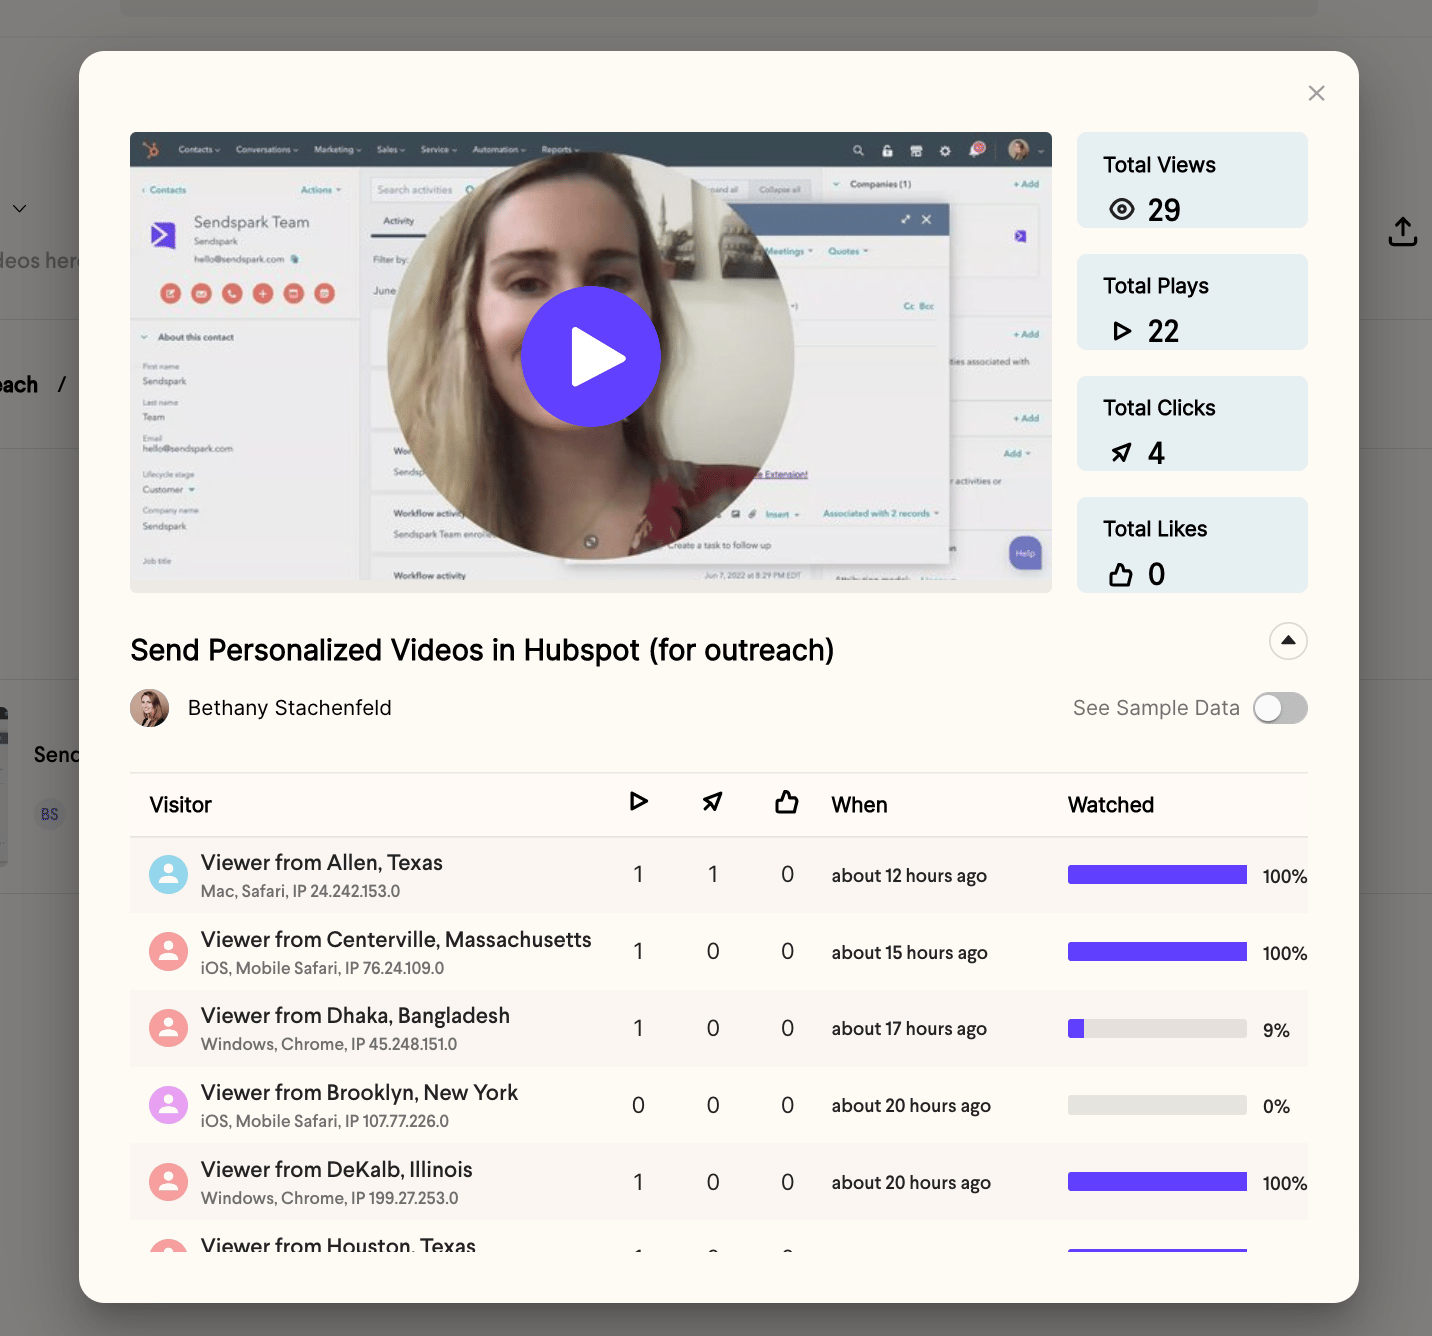
Task: Click the Total Plays triangle icon
Action: pos(1122,331)
